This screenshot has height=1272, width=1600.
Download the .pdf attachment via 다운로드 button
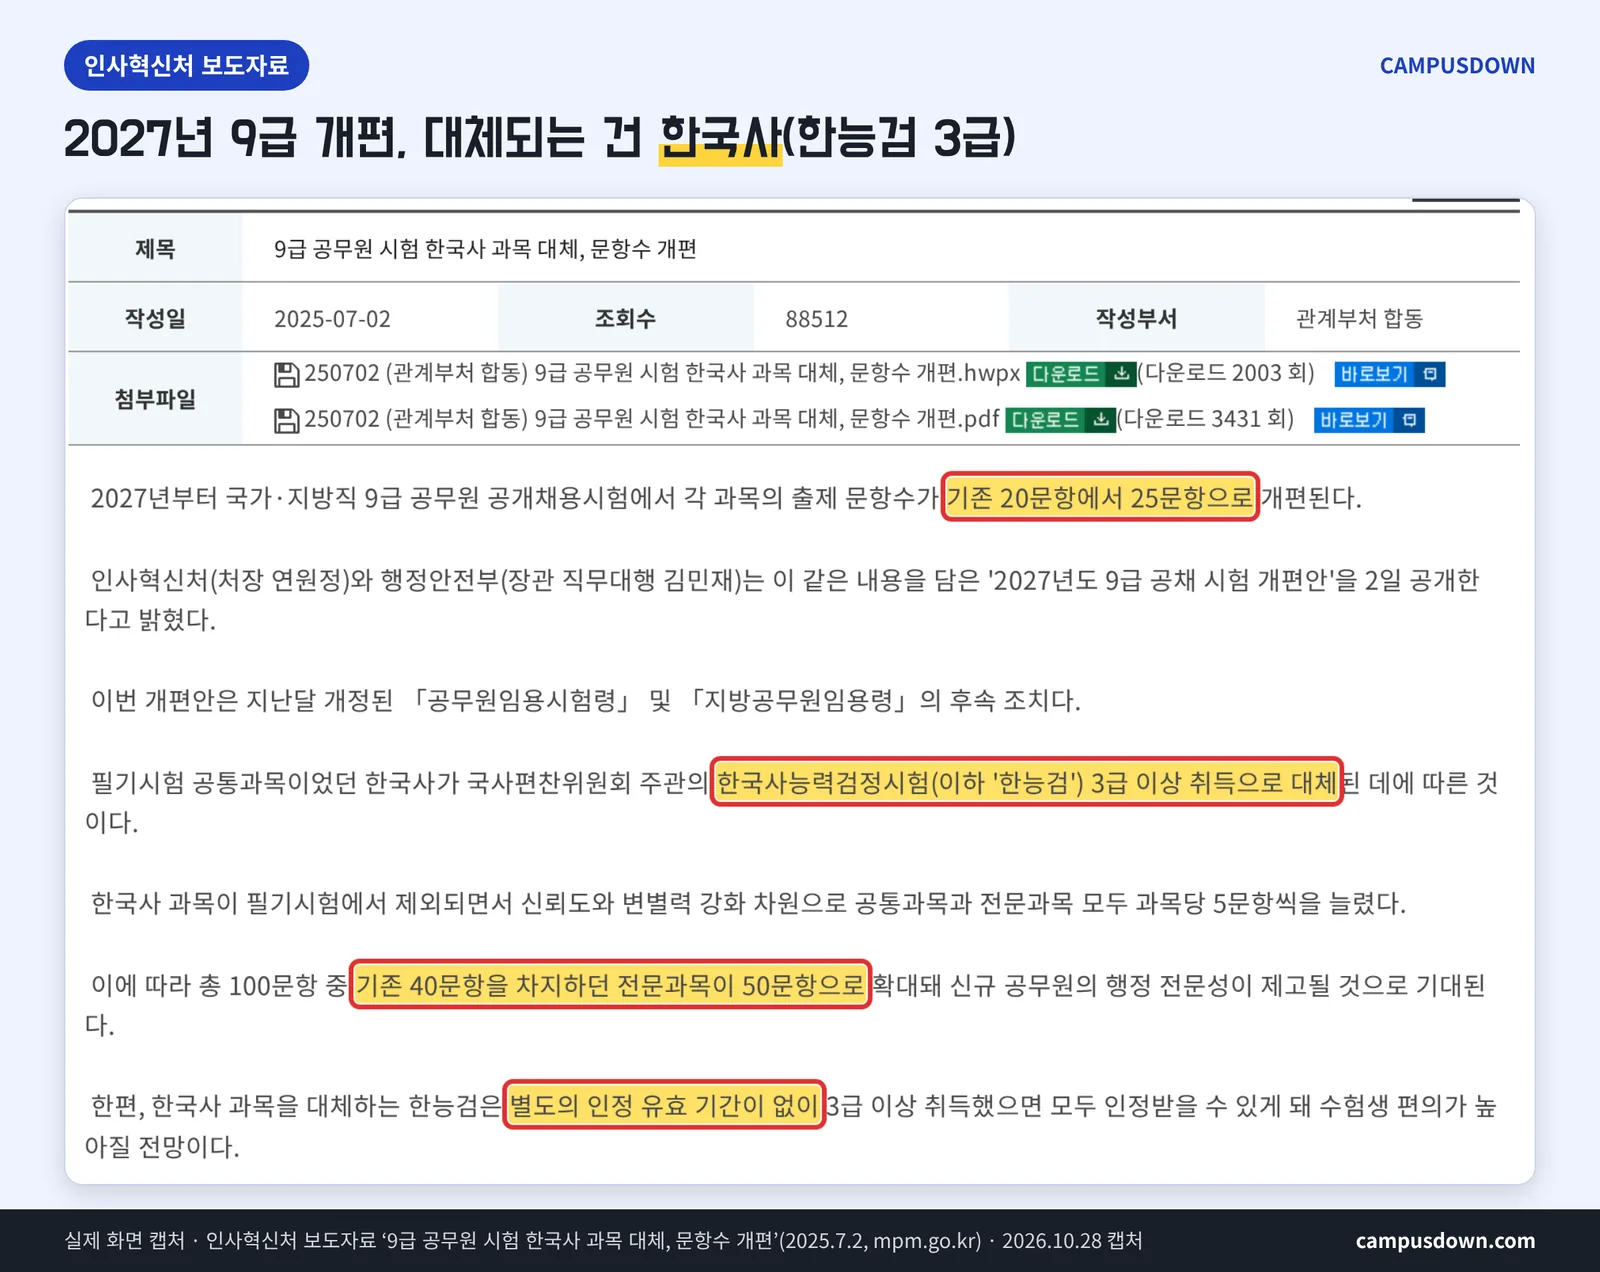1061,420
